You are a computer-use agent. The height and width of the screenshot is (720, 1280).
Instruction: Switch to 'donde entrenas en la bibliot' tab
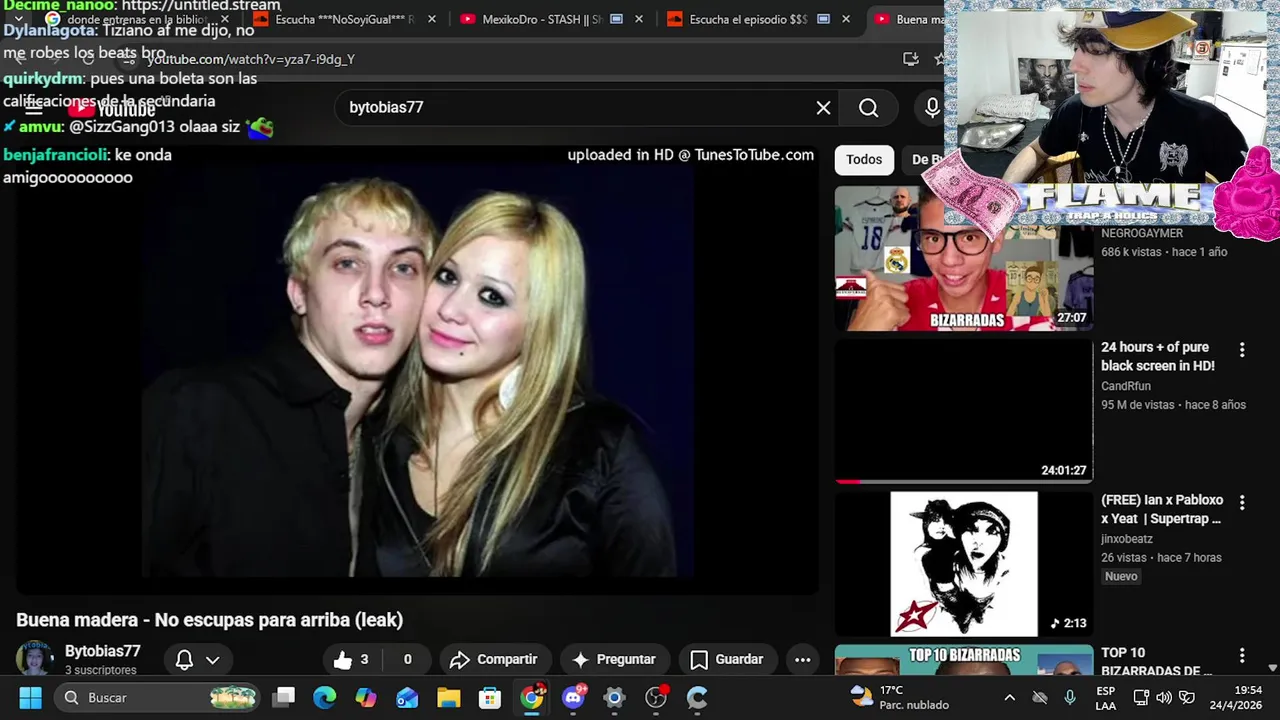tap(135, 19)
